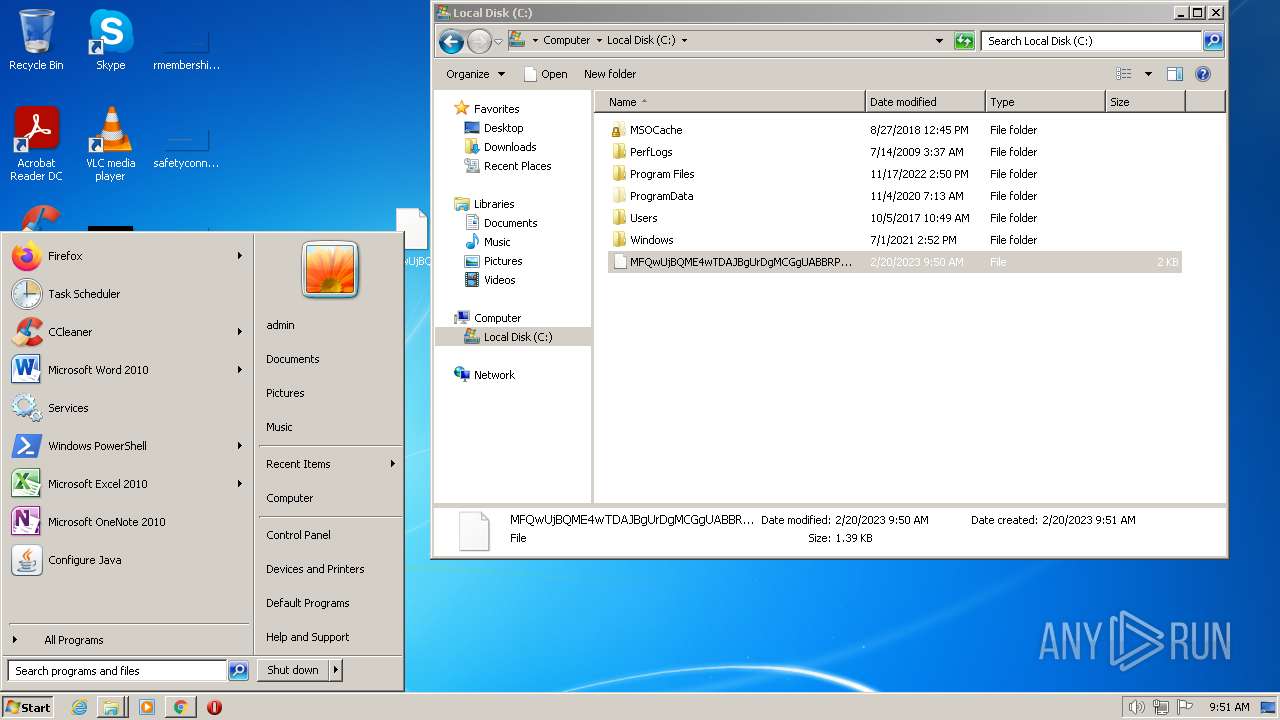Click the Explorer Back arrow button
The width and height of the screenshot is (1280, 720).
point(451,41)
